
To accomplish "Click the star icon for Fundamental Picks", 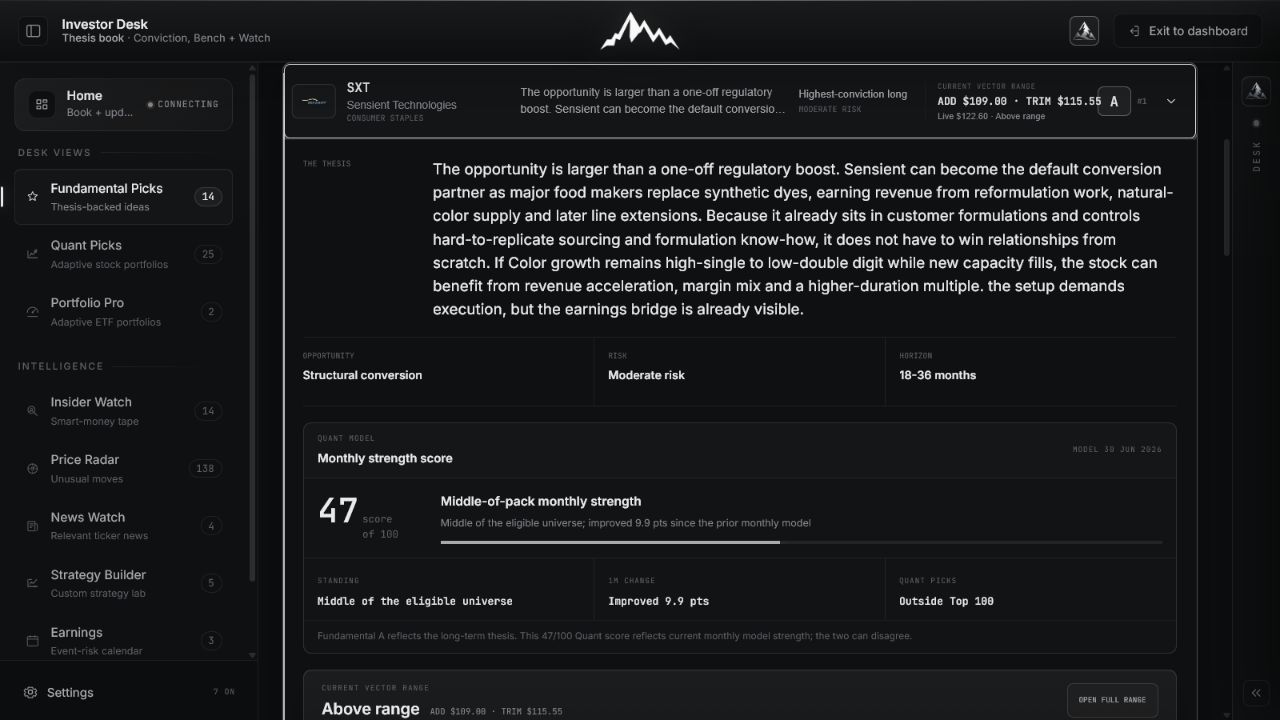I will [x=33, y=197].
